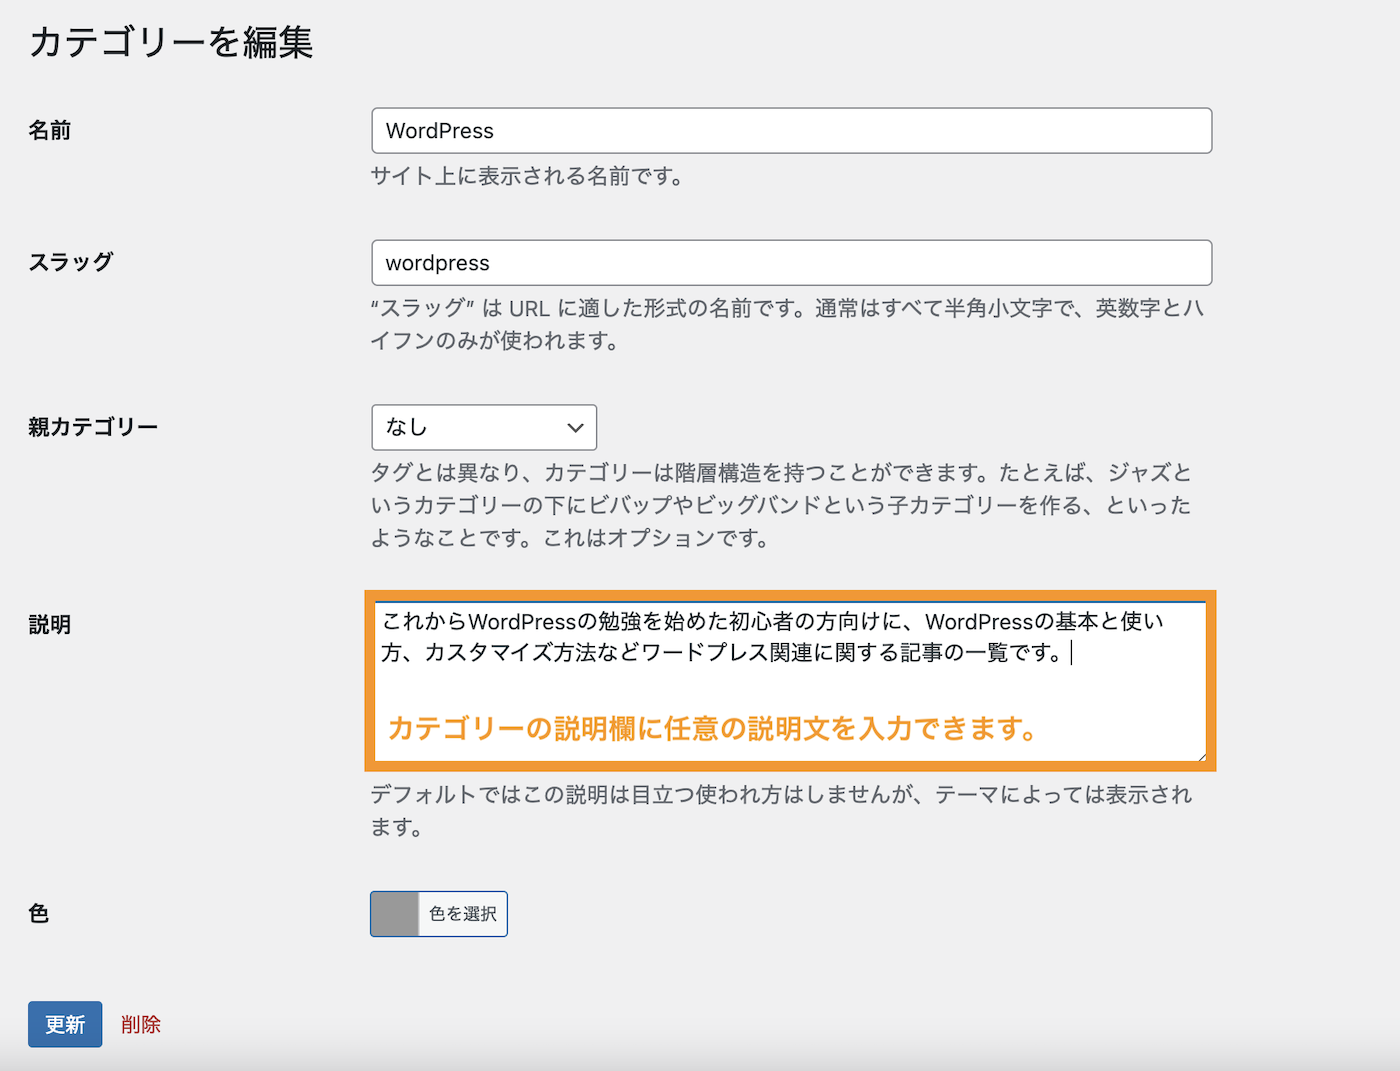Image resolution: width=1400 pixels, height=1071 pixels.
Task: Click the blue 更新 button
Action: pos(65,1024)
